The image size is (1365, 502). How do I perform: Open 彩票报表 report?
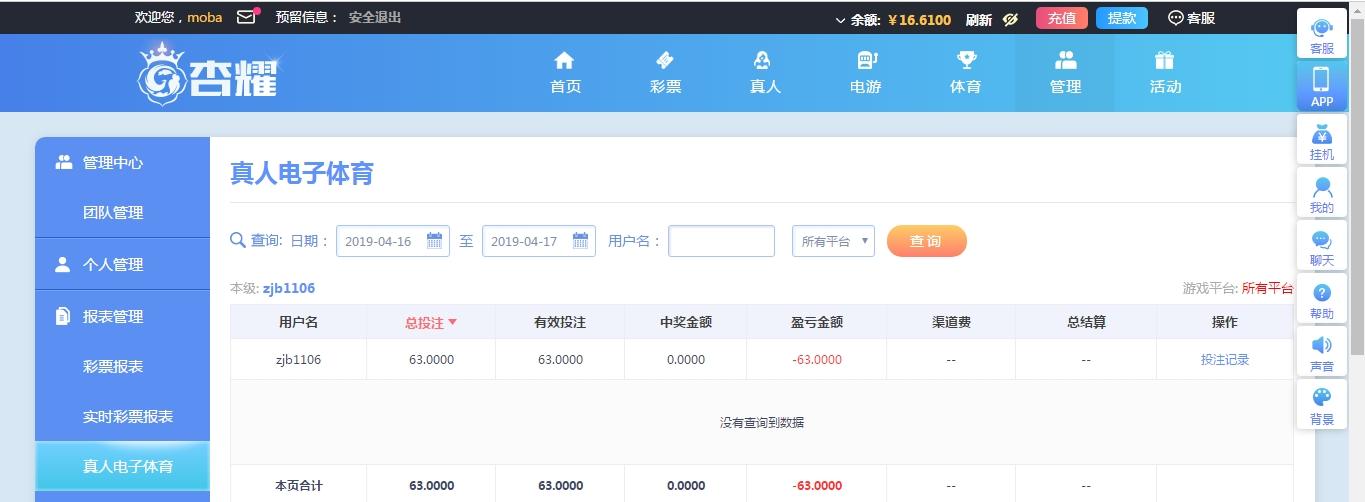122,366
